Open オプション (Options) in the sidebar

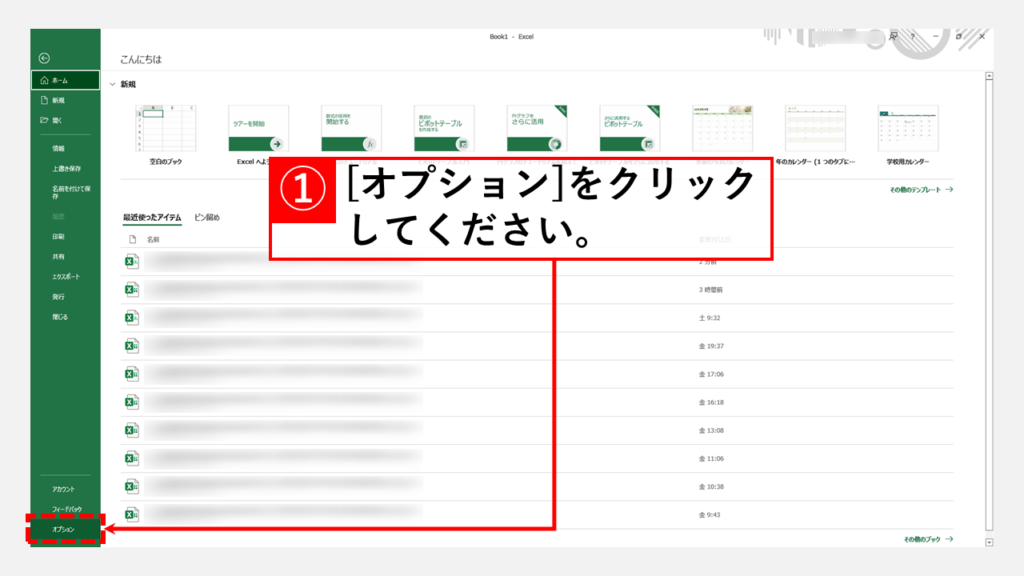pos(63,529)
